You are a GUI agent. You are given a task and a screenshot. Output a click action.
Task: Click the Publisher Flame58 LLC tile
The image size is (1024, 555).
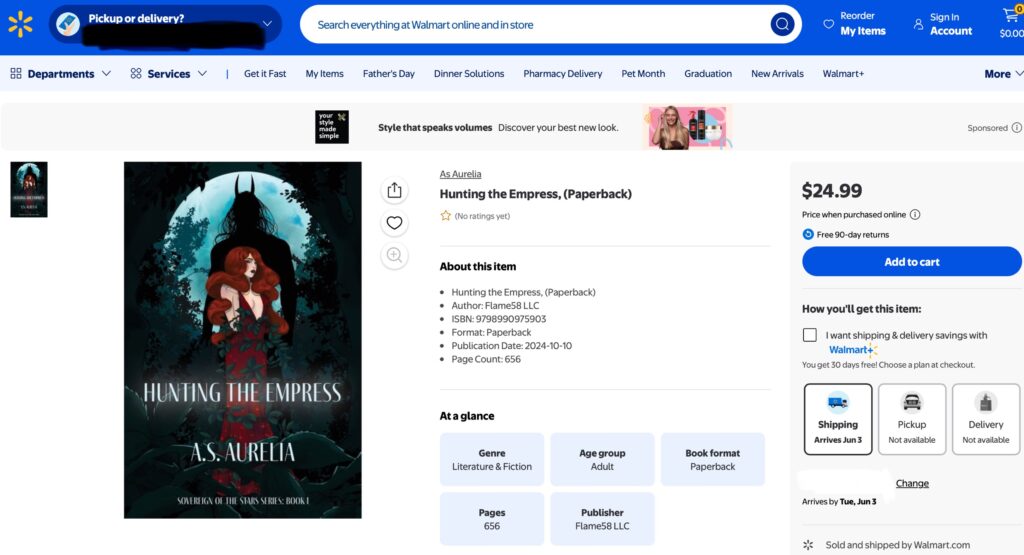(x=602, y=519)
